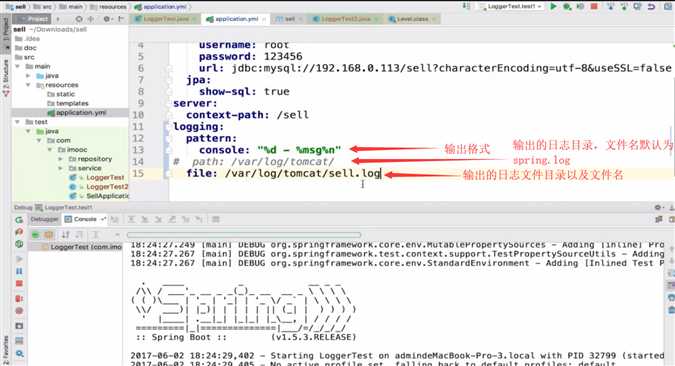The height and width of the screenshot is (366, 675).
Task: Click debug panel settings gear at right
Action: pos(658,207)
